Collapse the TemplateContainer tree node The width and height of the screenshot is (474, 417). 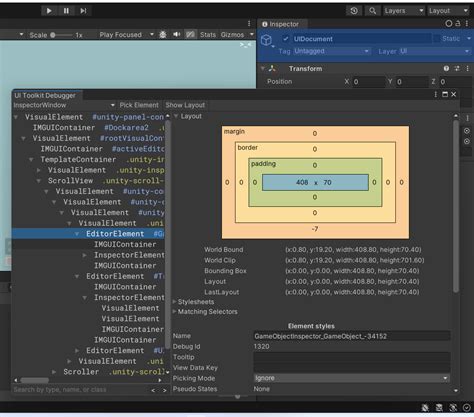(x=31, y=159)
